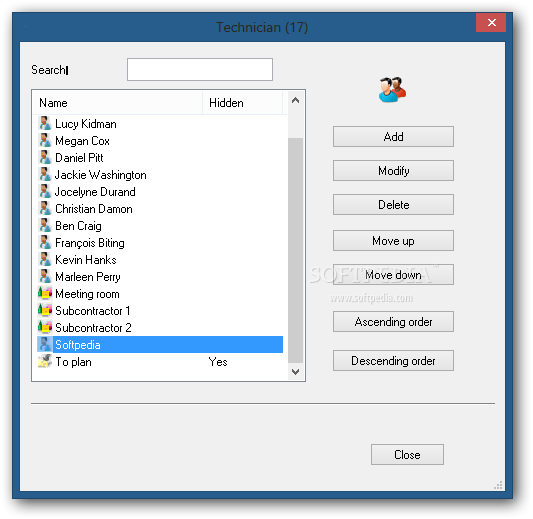Select the Kevin Hanks row

[x=160, y=260]
